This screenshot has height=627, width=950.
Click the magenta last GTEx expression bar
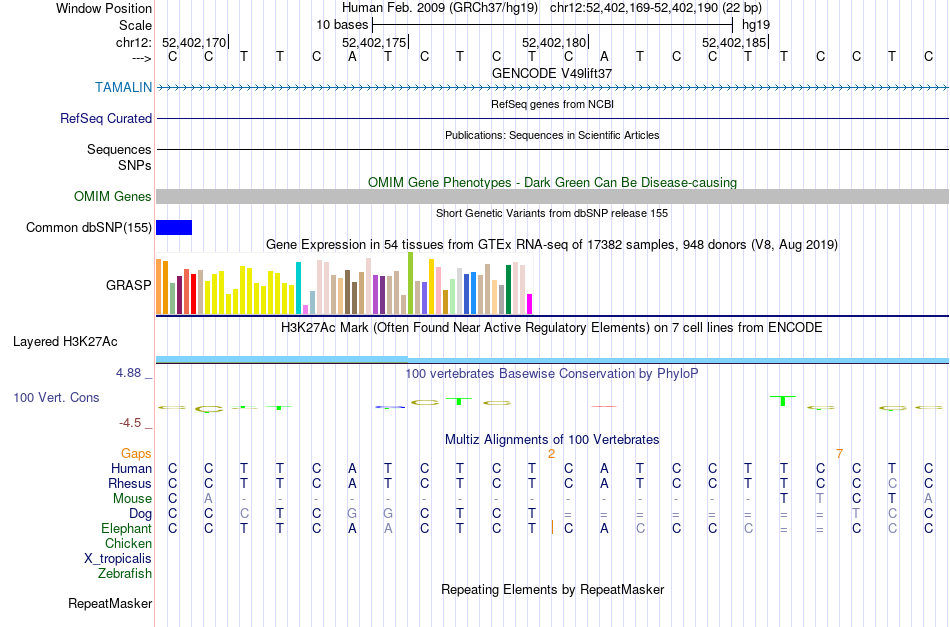coord(530,304)
